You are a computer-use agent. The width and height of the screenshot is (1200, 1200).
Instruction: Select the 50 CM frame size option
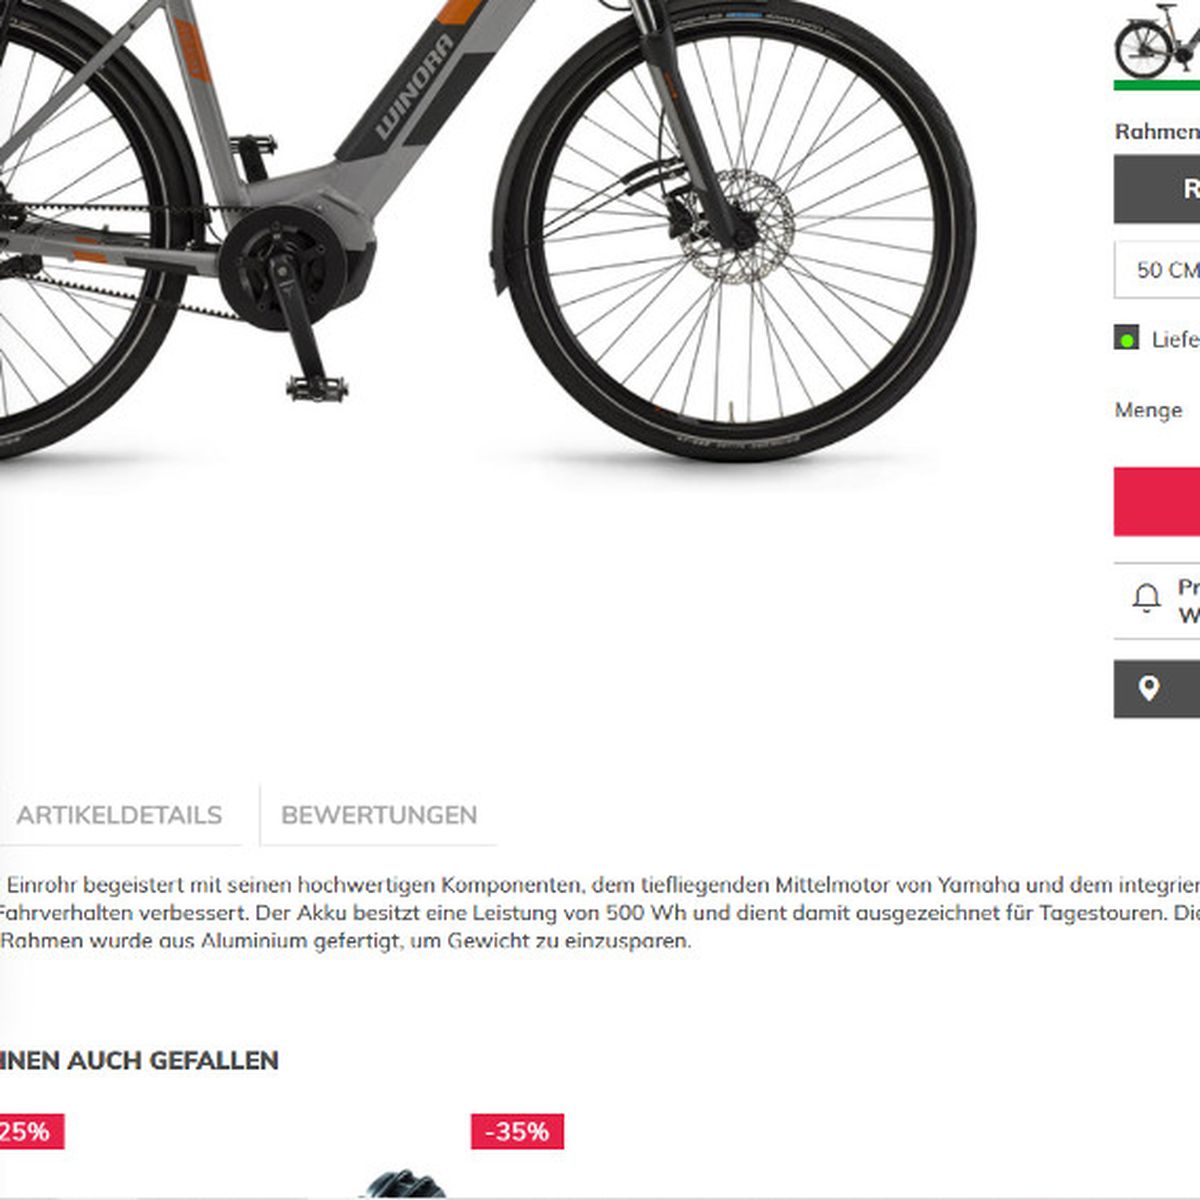pos(1157,269)
